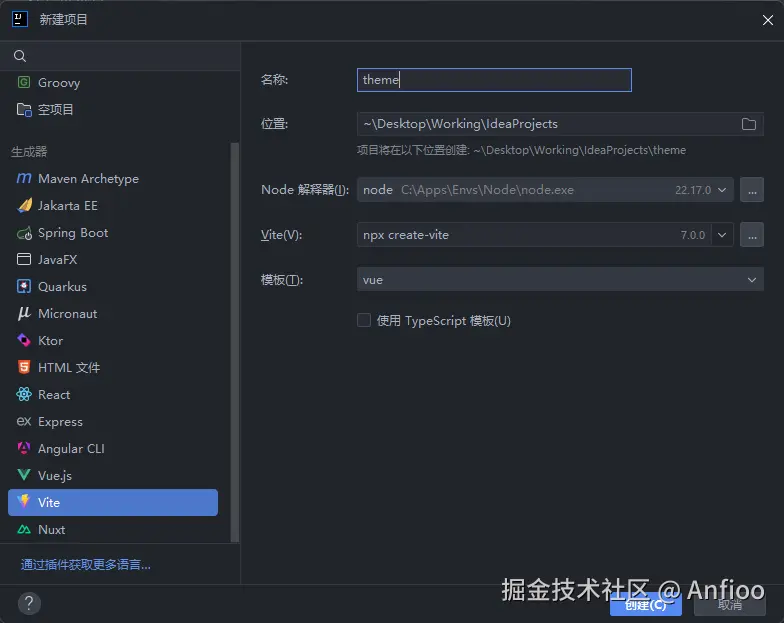Select the 空项目 list entry
Image resolution: width=784 pixels, height=623 pixels.
pos(56,110)
